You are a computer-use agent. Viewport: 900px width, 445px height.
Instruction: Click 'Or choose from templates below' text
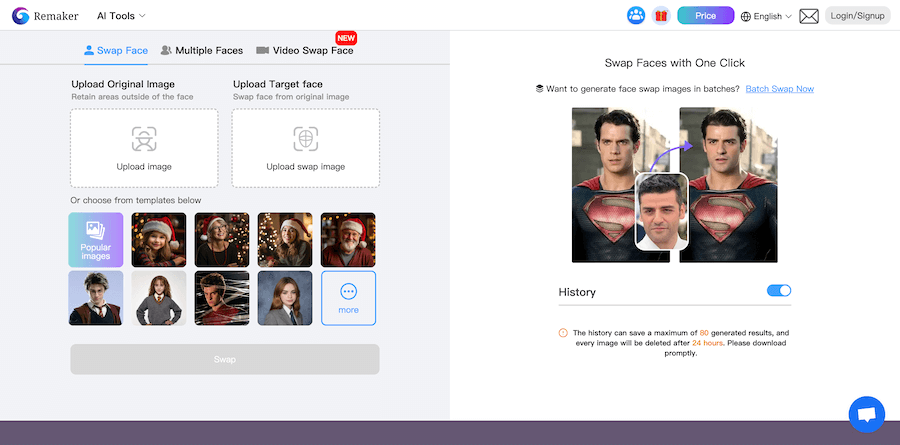coord(135,200)
